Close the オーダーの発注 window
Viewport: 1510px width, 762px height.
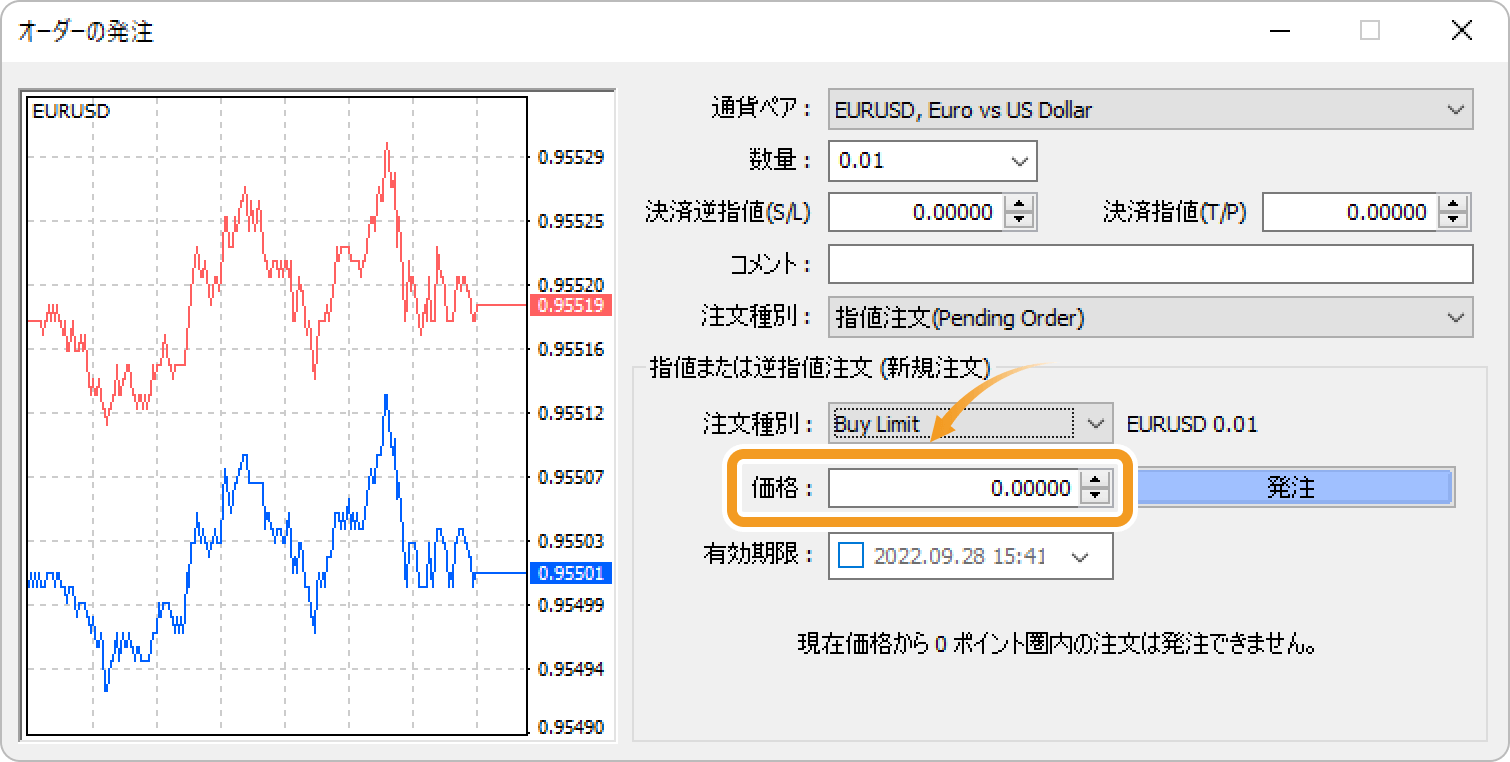pos(1462,31)
